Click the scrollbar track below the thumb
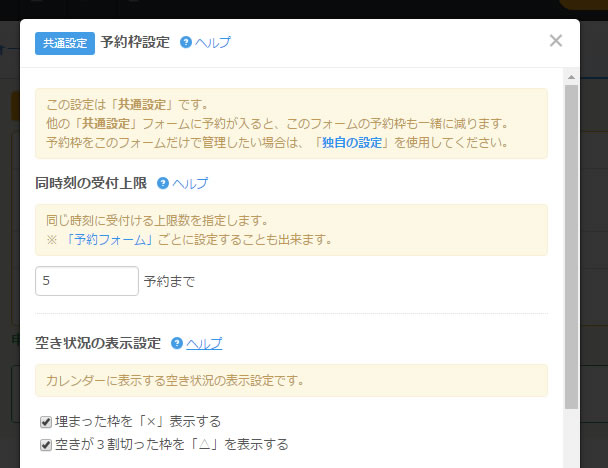Viewport: 608px width, 468px height. [x=571, y=440]
